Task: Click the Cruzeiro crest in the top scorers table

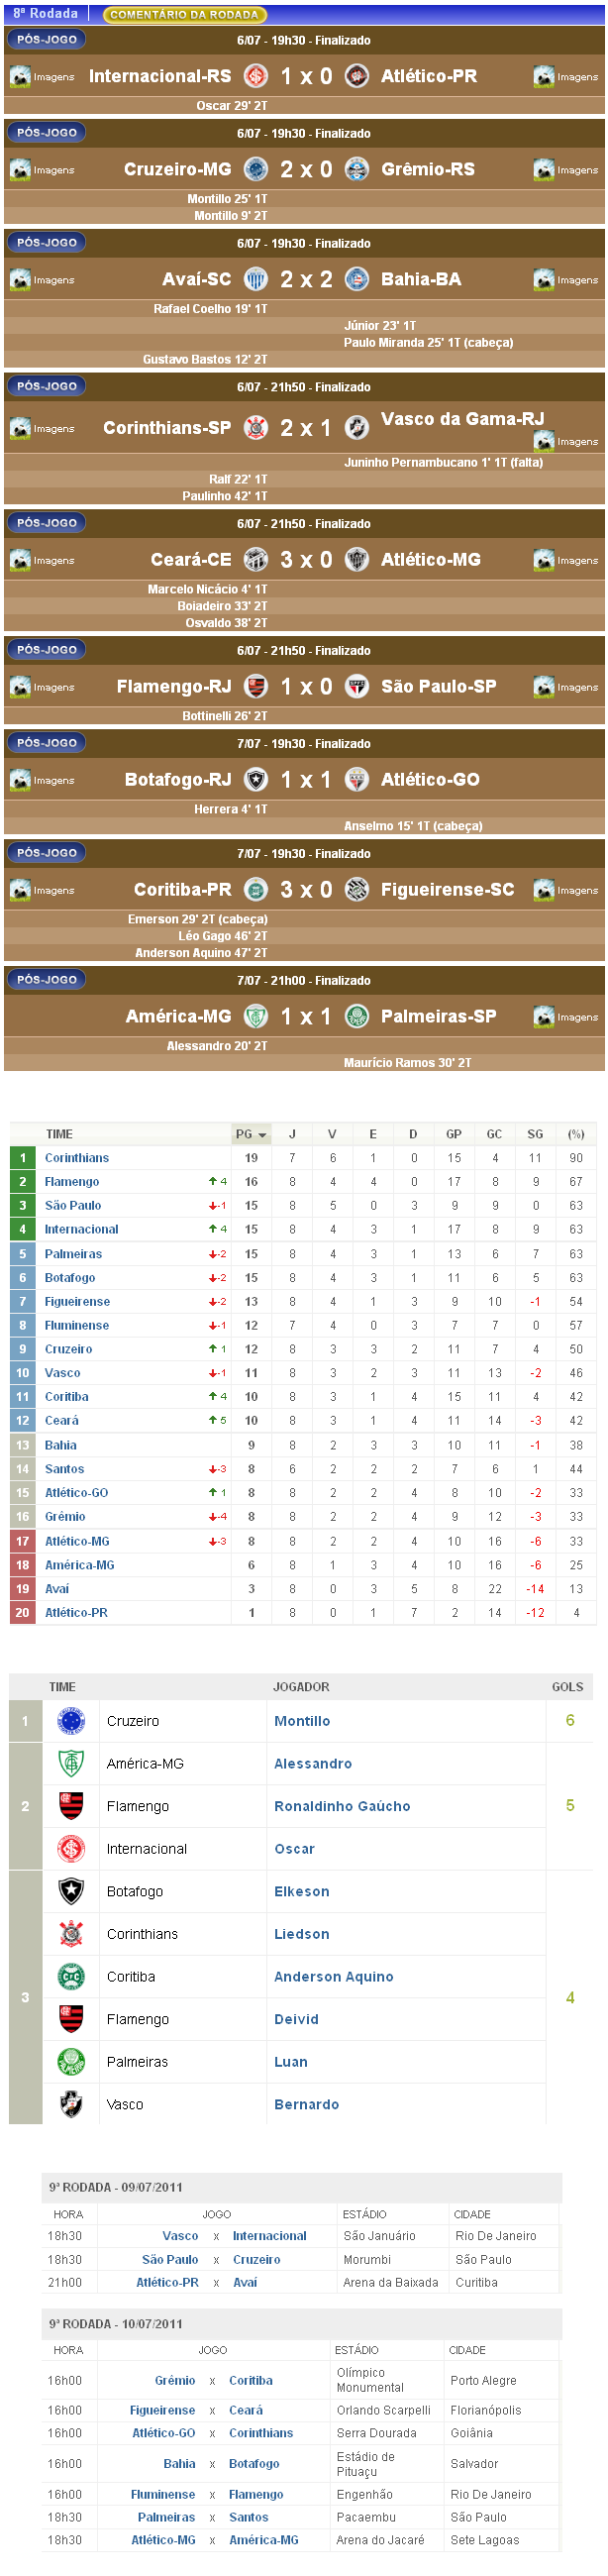Action: (71, 1721)
